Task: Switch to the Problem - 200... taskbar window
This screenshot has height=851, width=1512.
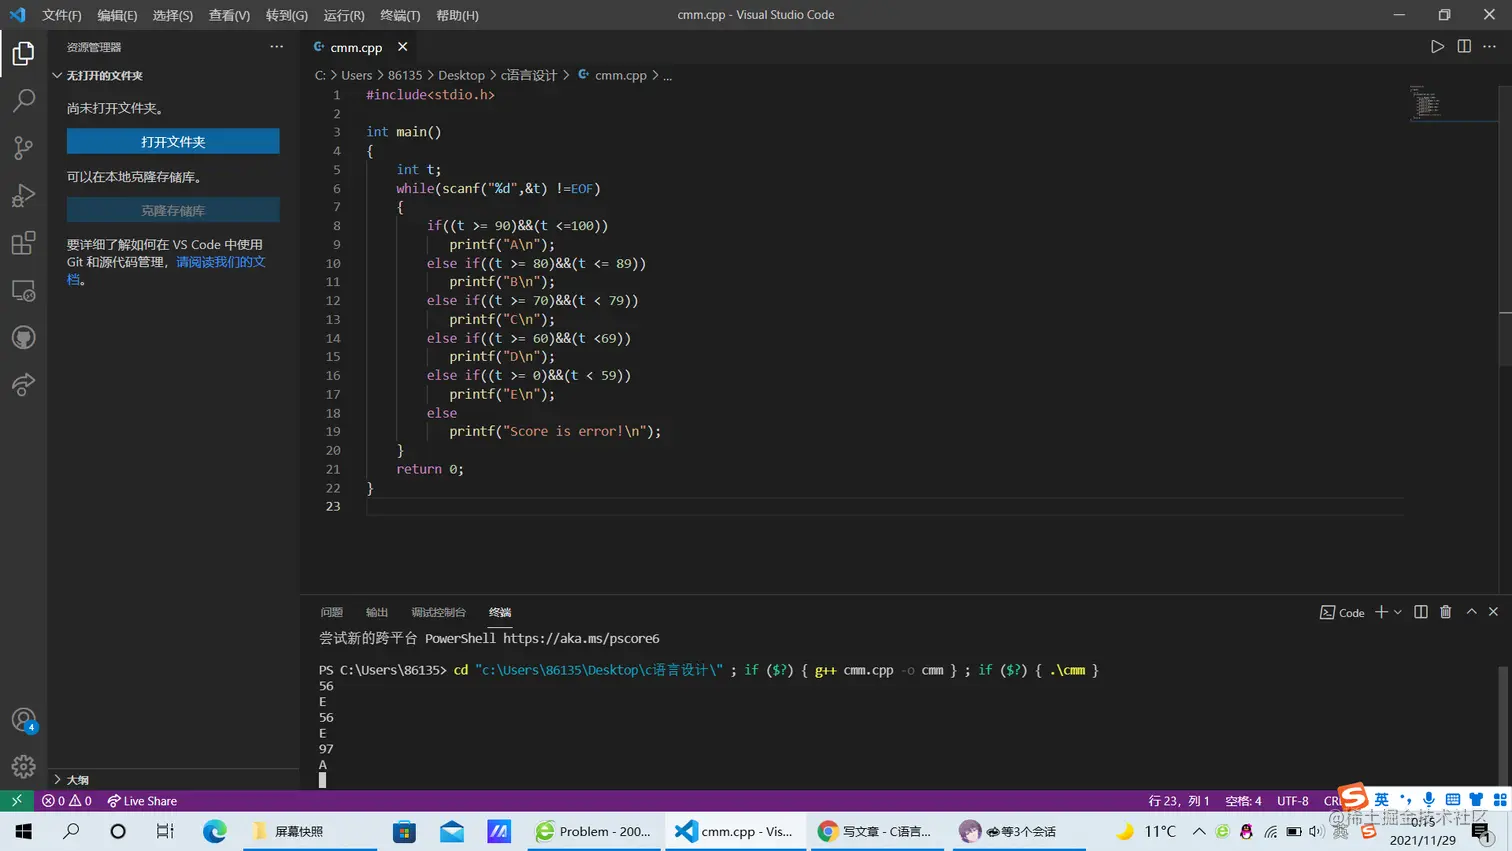Action: point(594,831)
